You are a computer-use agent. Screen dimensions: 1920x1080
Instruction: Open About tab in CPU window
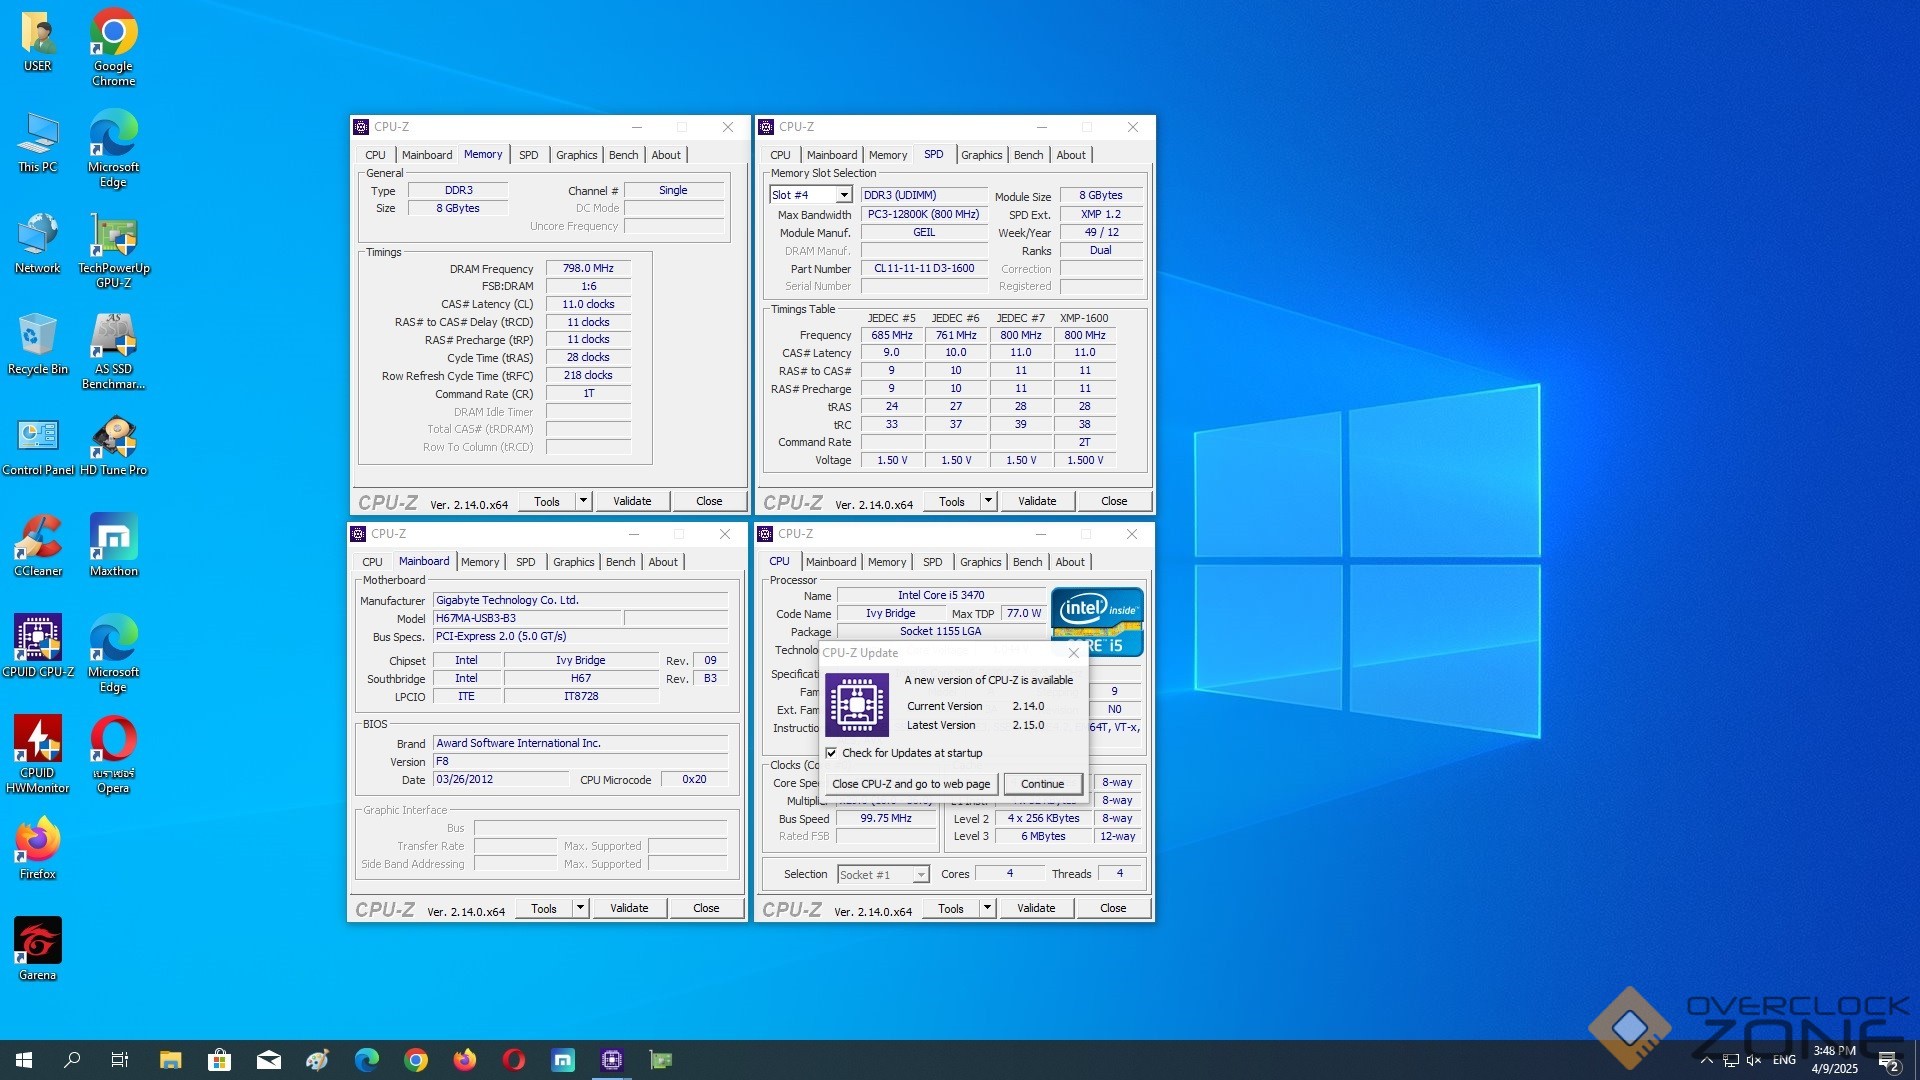click(1070, 562)
